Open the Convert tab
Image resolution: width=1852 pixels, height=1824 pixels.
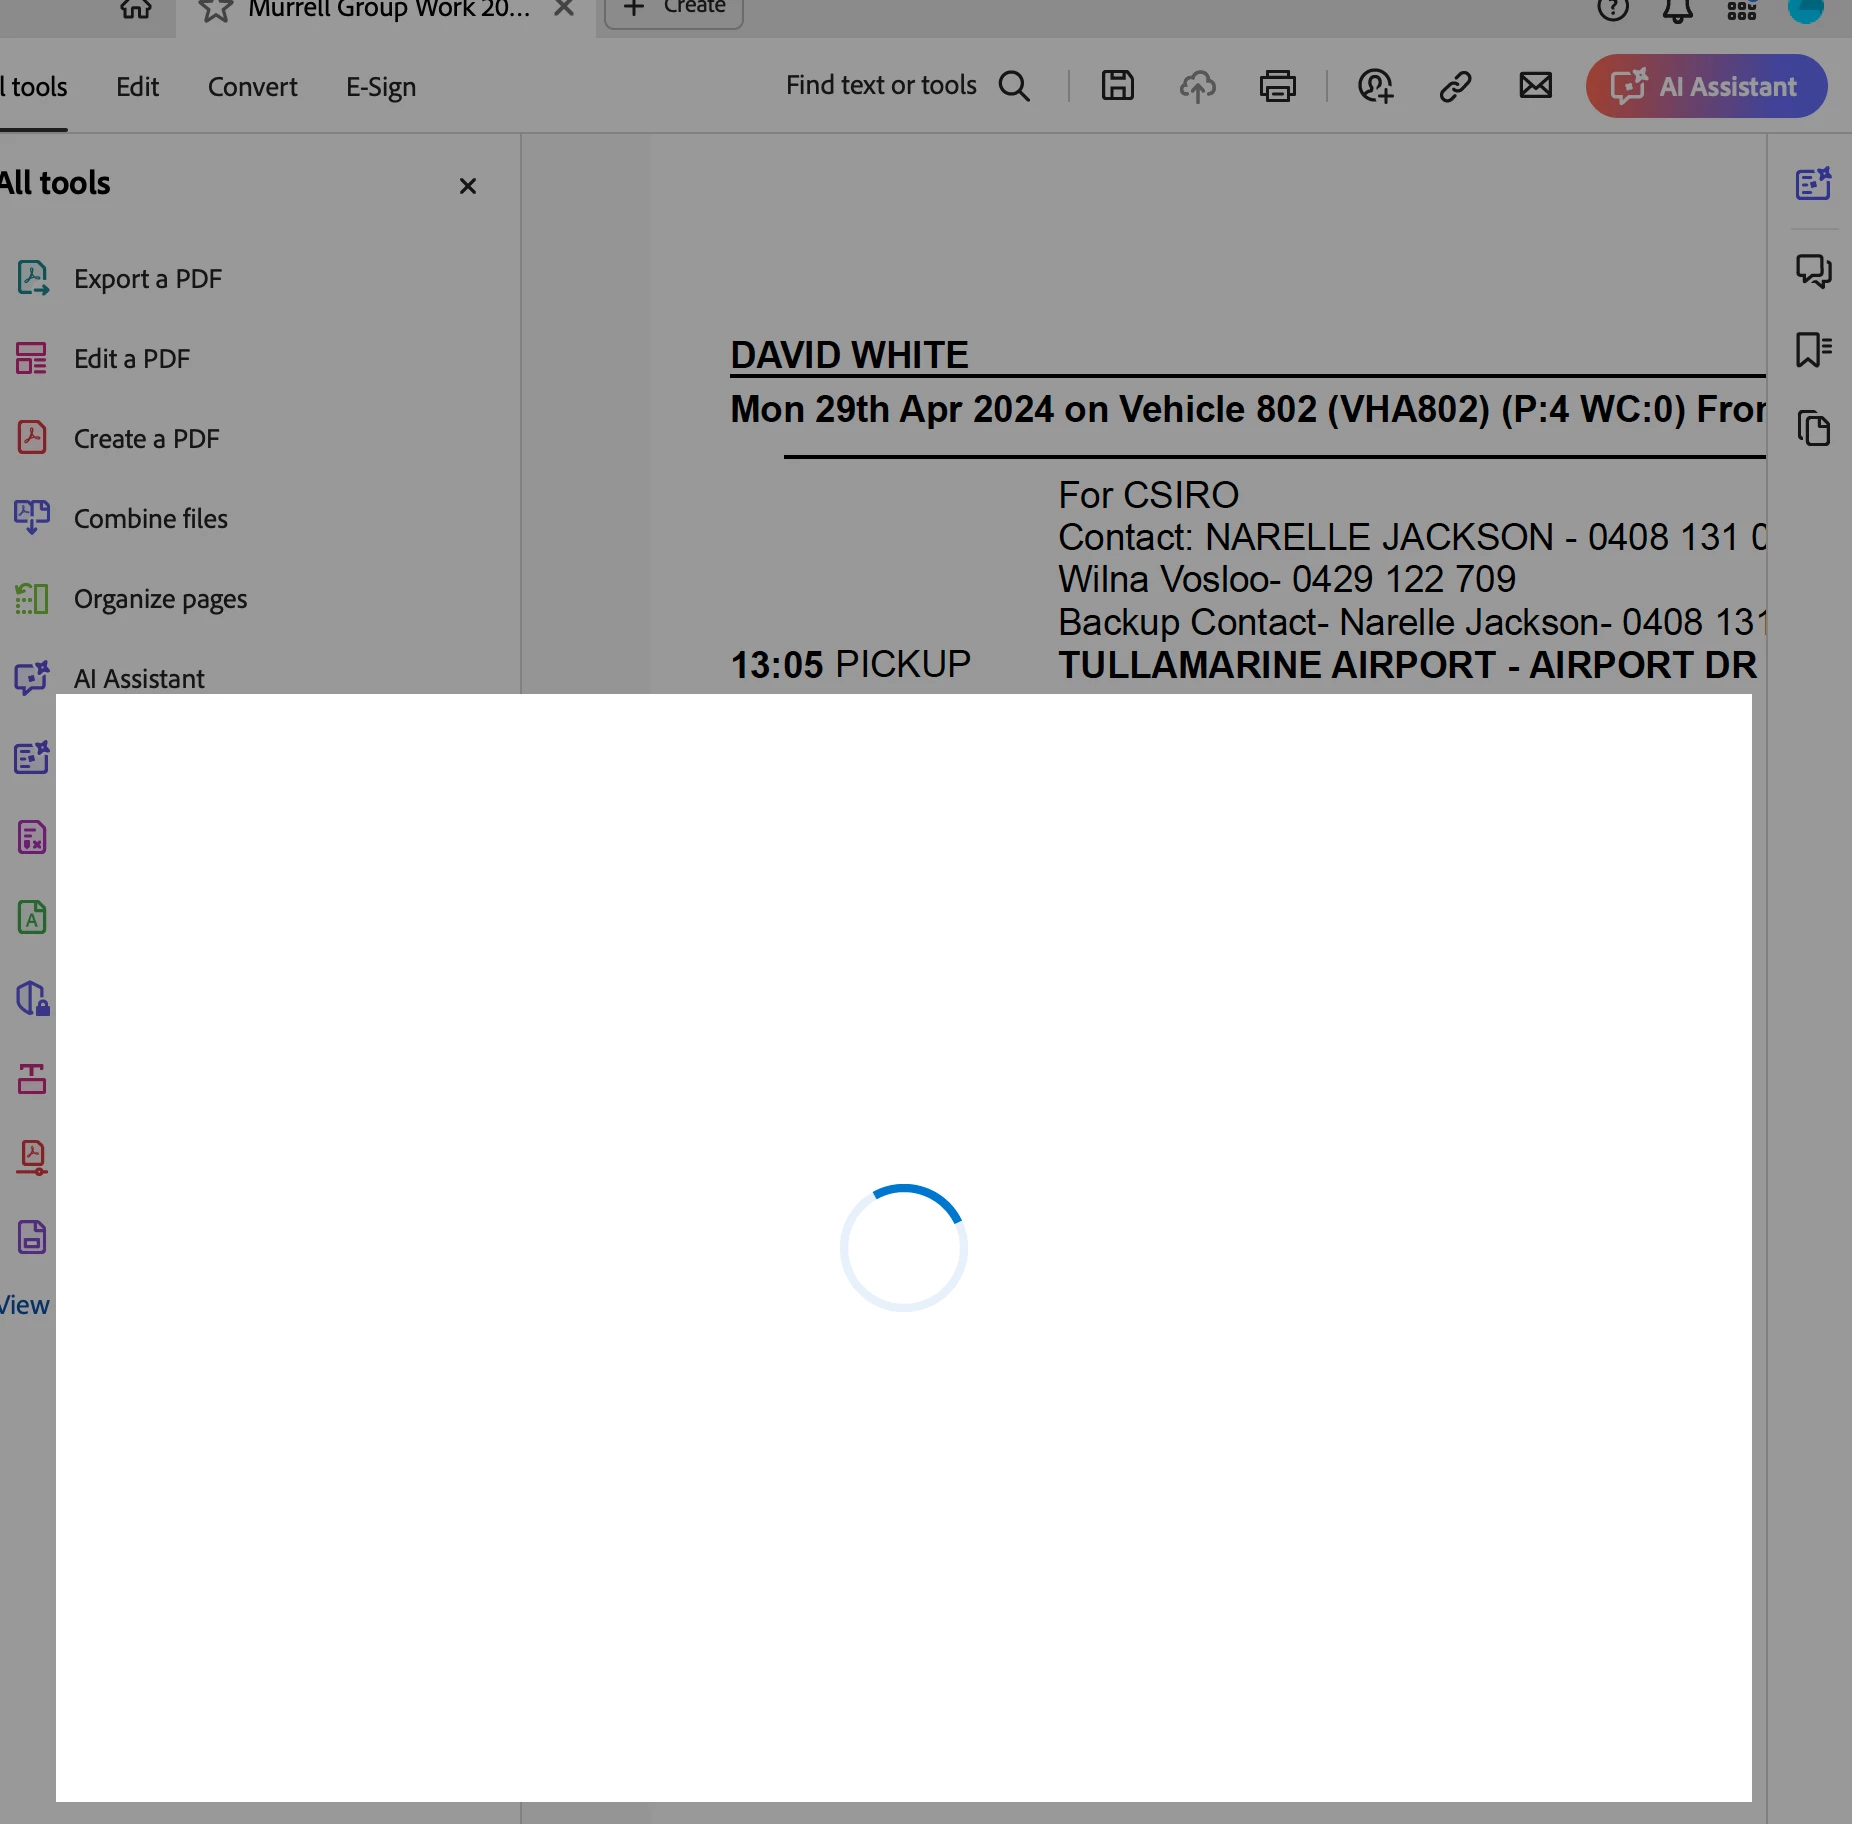[253, 87]
